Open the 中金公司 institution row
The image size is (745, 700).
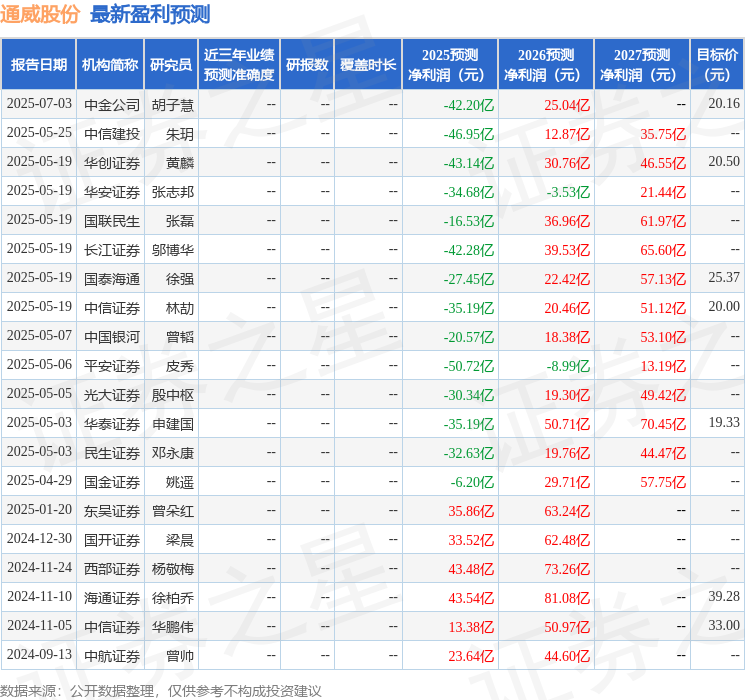(x=112, y=104)
